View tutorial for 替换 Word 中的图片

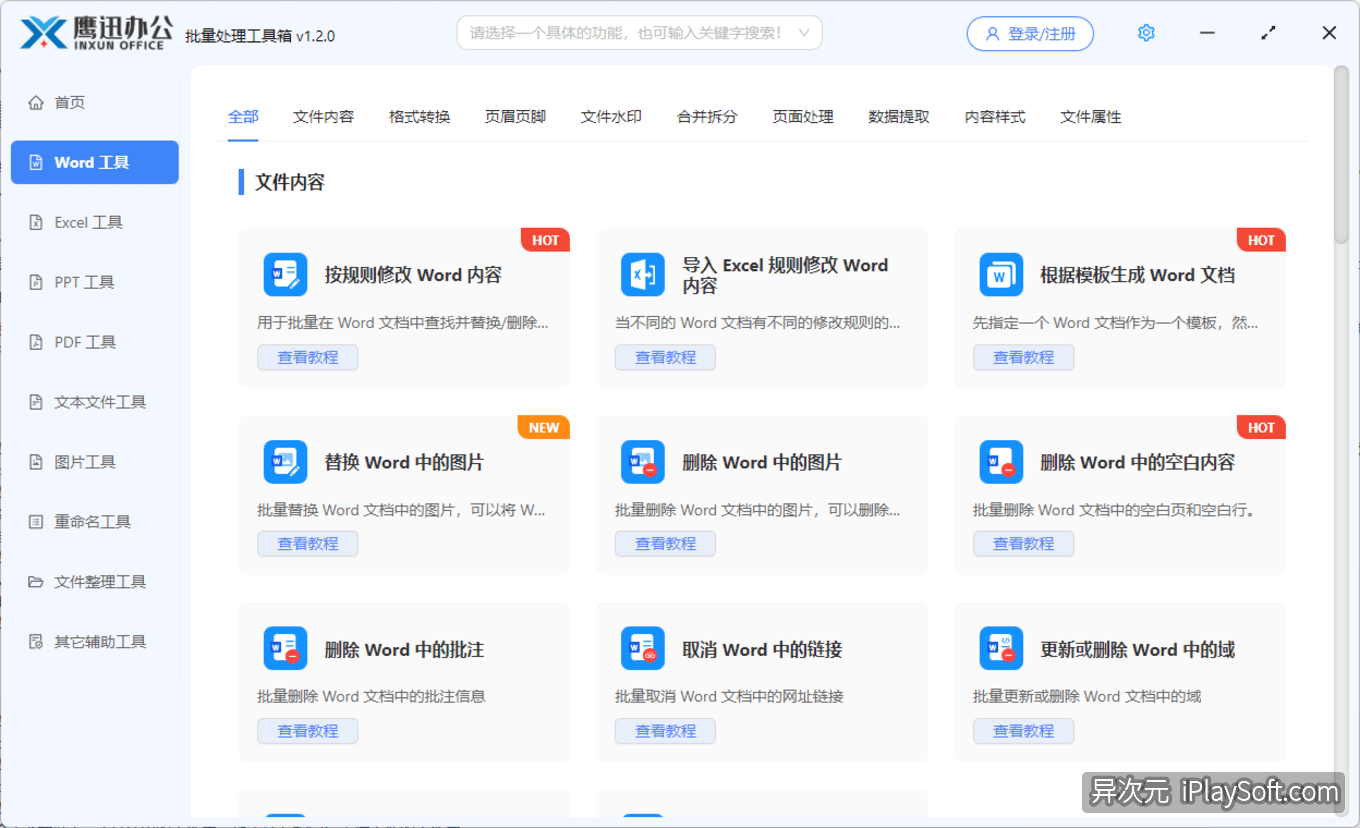tap(308, 544)
